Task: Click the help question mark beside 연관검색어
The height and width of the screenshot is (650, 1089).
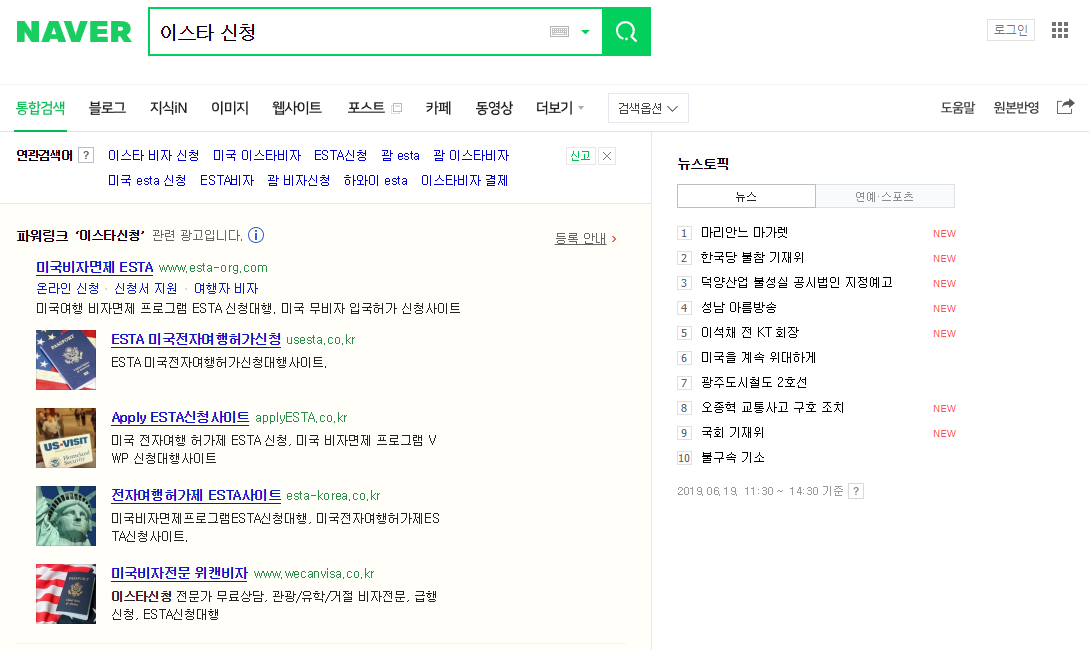Action: tap(86, 156)
